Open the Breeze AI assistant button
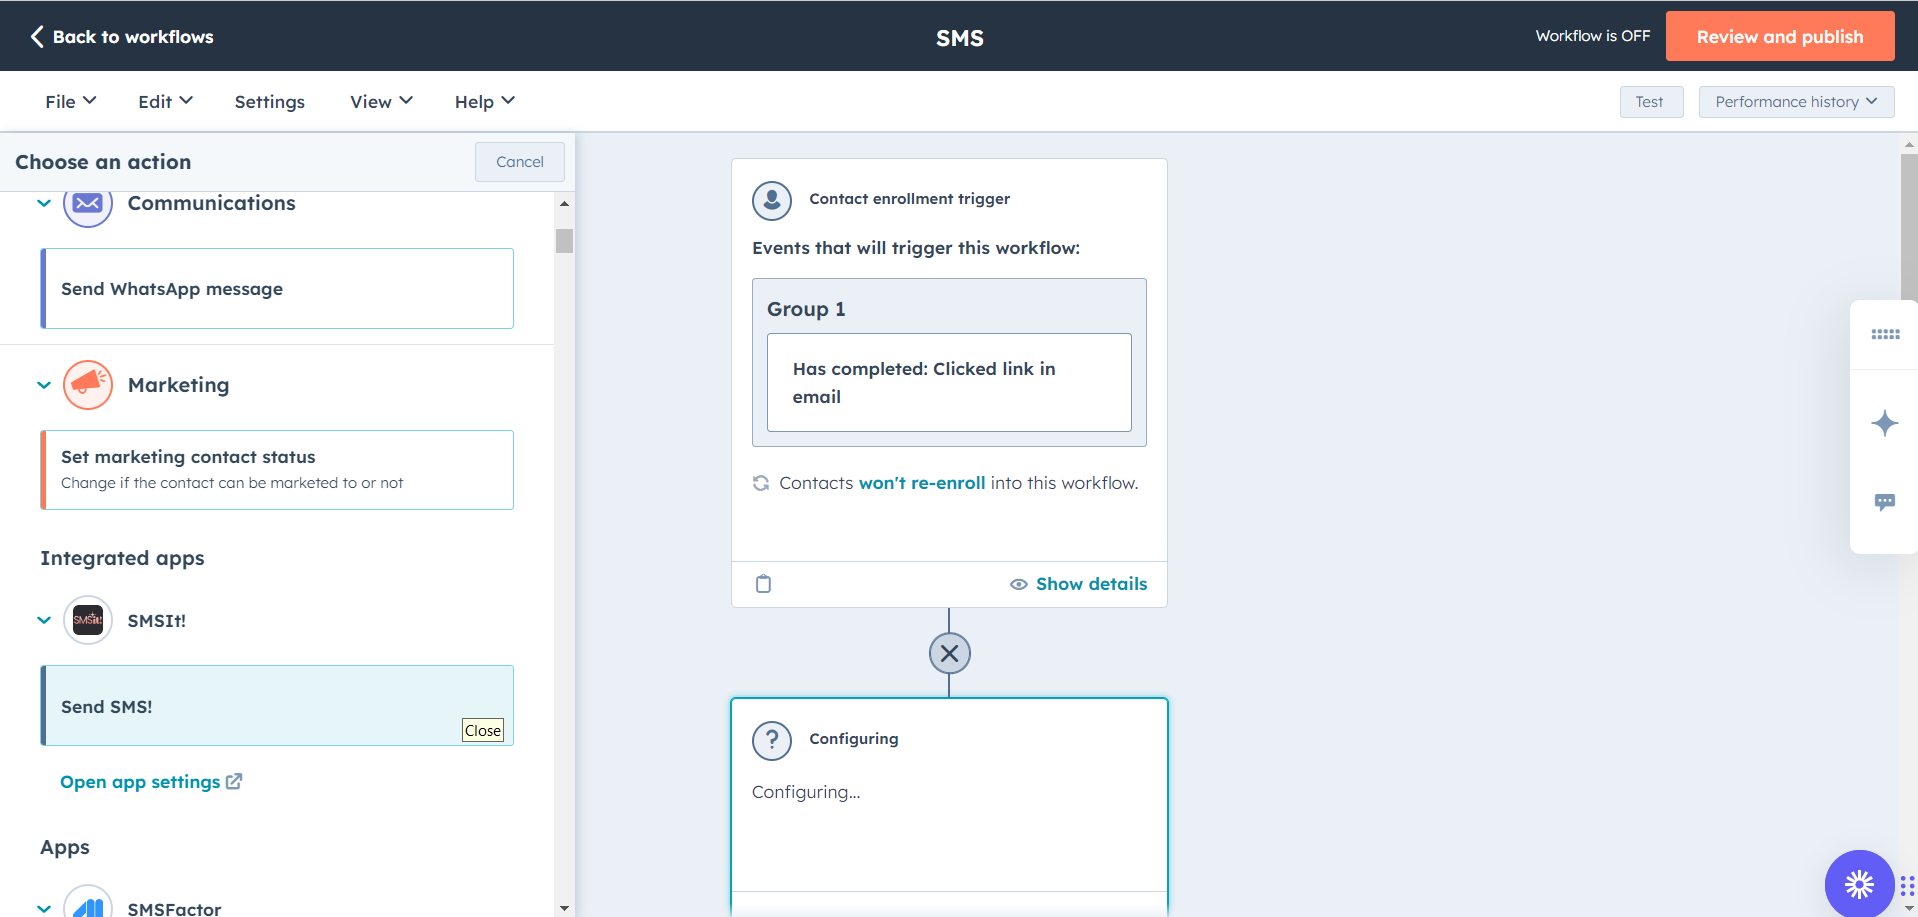The height and width of the screenshot is (917, 1918). [1859, 884]
